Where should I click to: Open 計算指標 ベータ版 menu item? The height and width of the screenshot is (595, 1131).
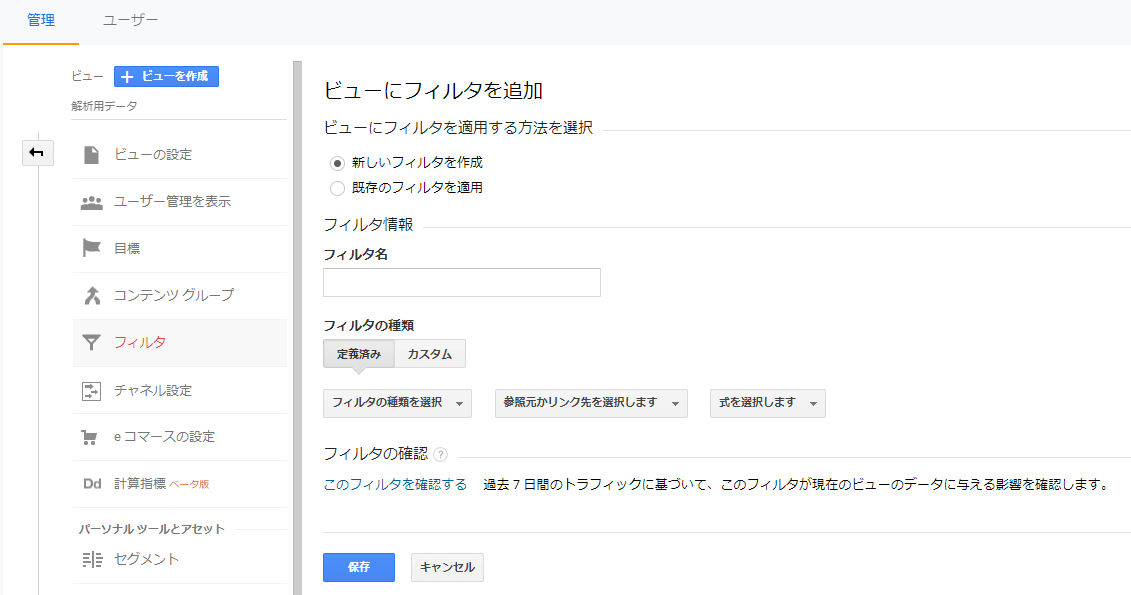point(180,484)
